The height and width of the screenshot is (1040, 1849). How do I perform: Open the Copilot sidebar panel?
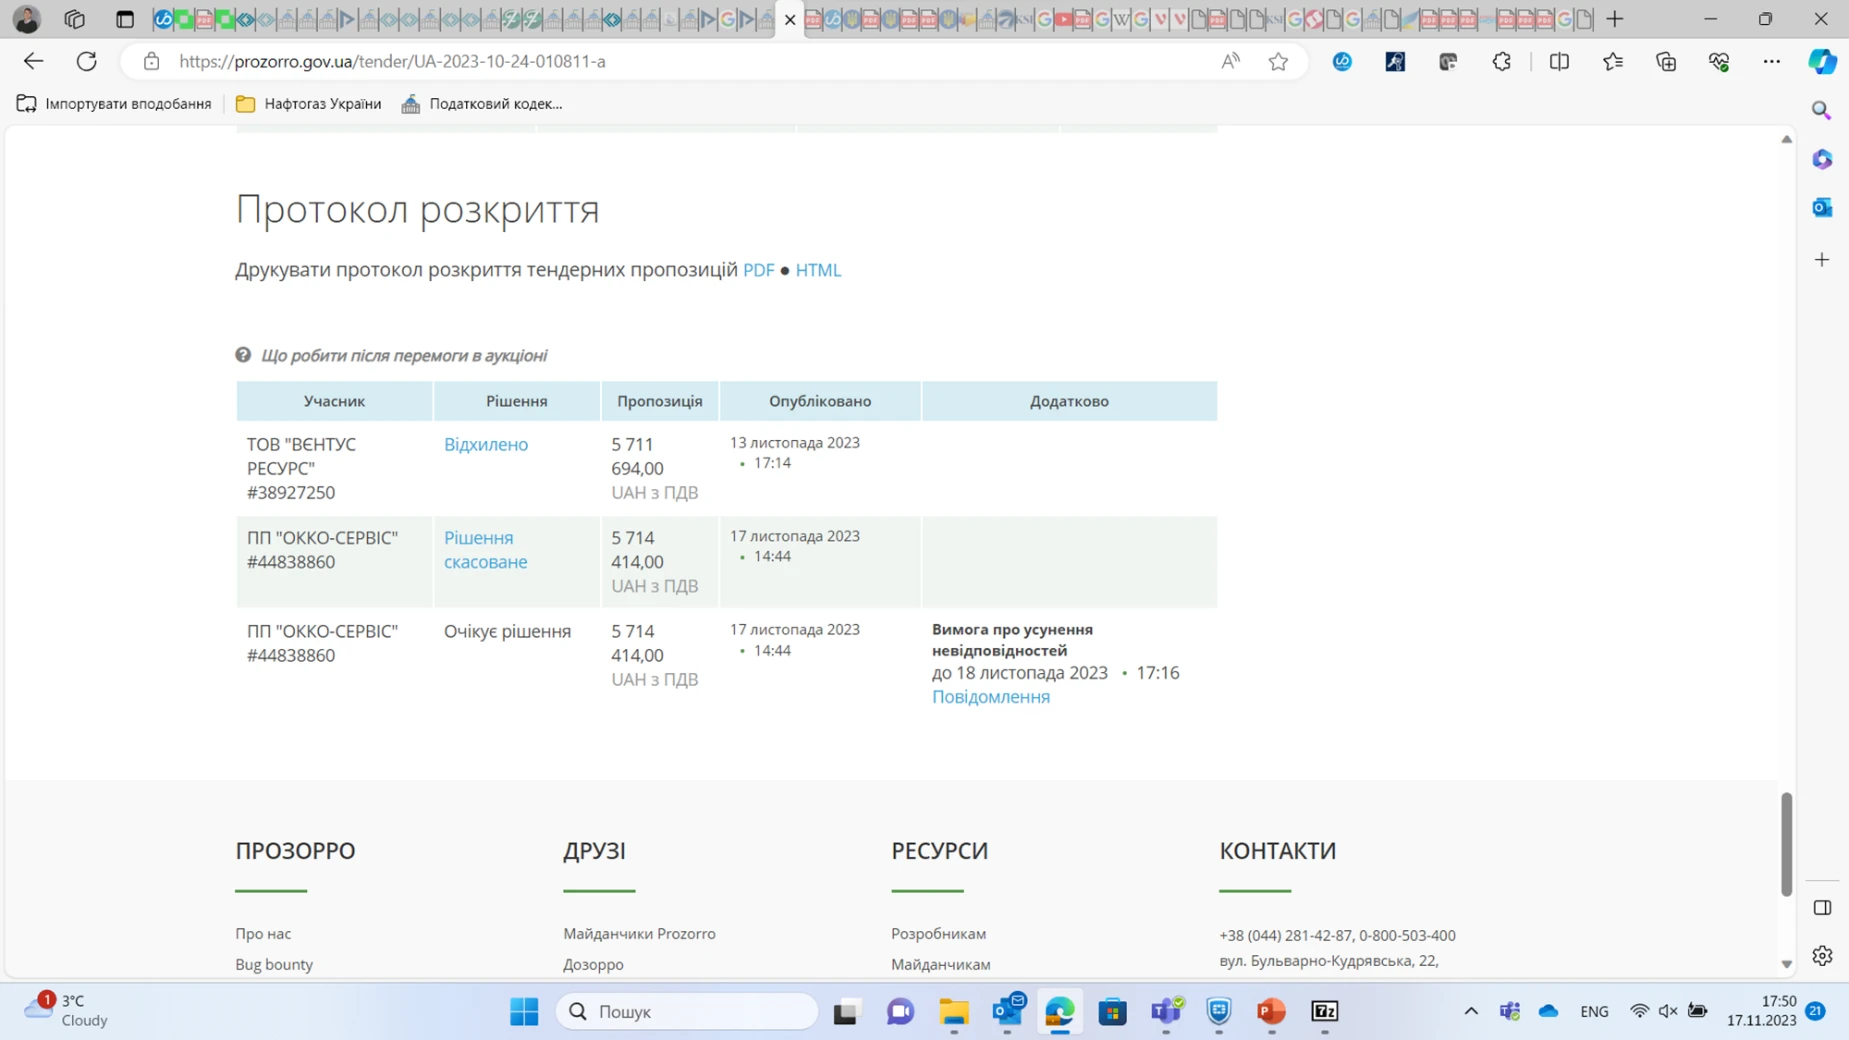tap(1821, 61)
